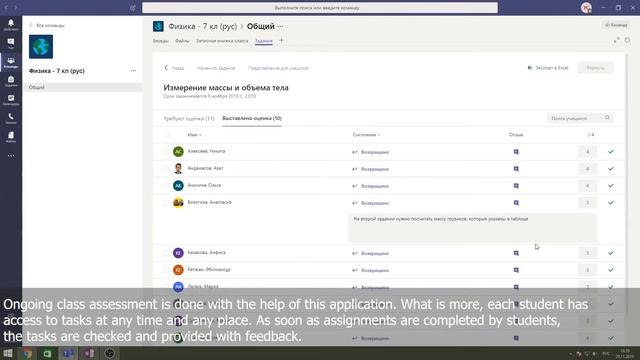Click the reload tab icon

(627, 40)
